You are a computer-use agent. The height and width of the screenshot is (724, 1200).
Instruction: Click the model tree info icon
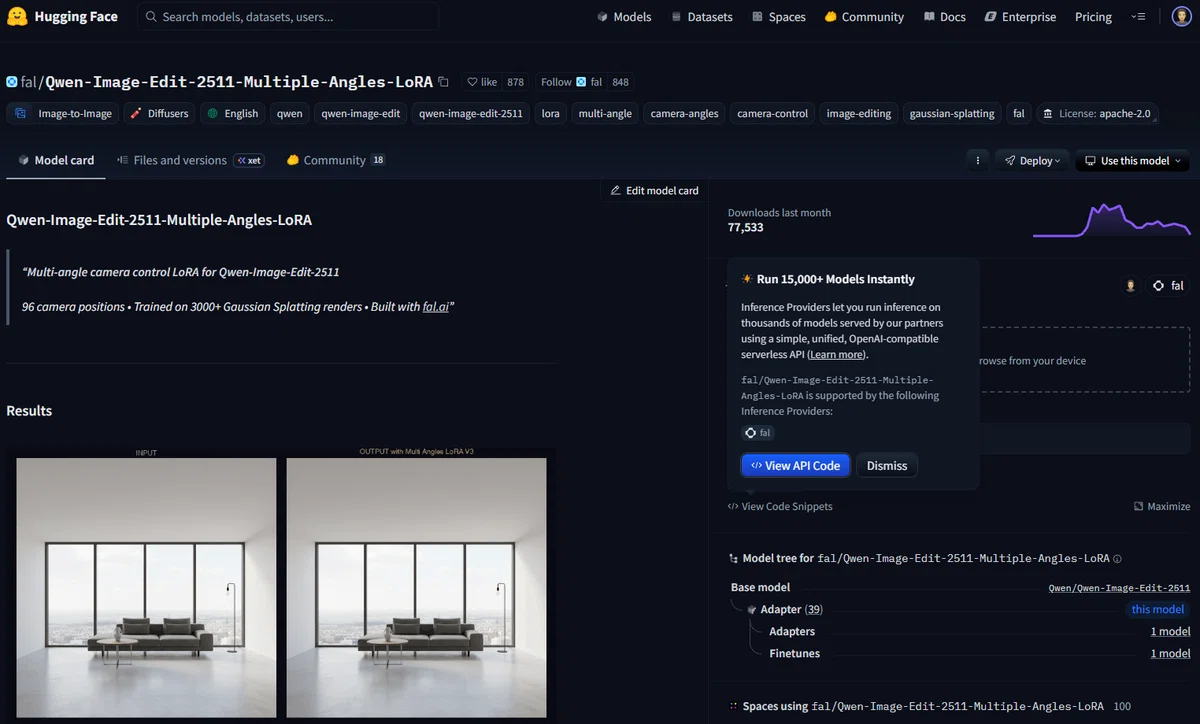click(1117, 559)
